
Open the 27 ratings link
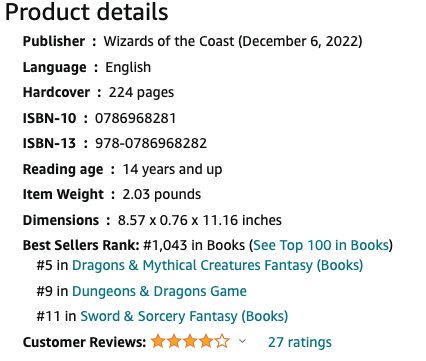pyautogui.click(x=300, y=342)
